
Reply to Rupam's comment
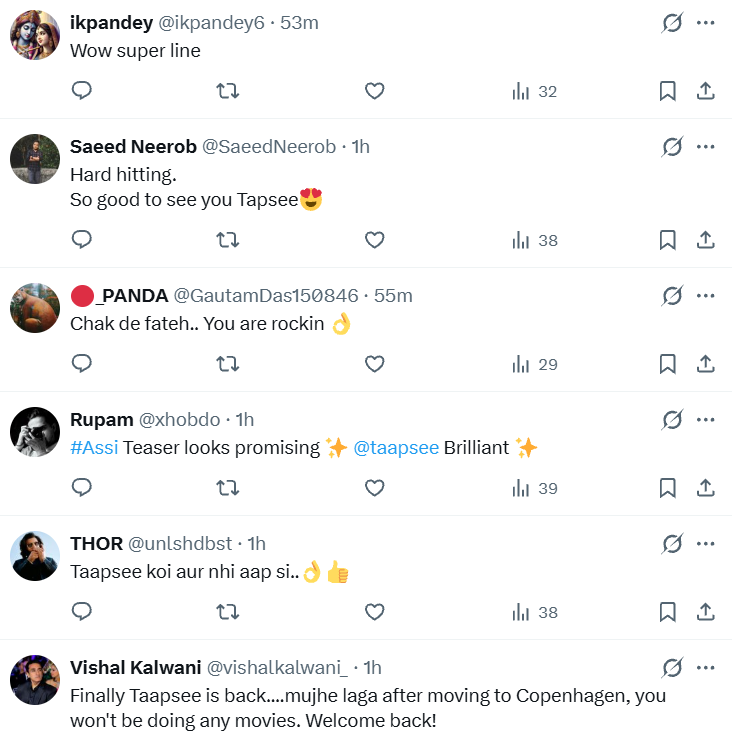[82, 488]
